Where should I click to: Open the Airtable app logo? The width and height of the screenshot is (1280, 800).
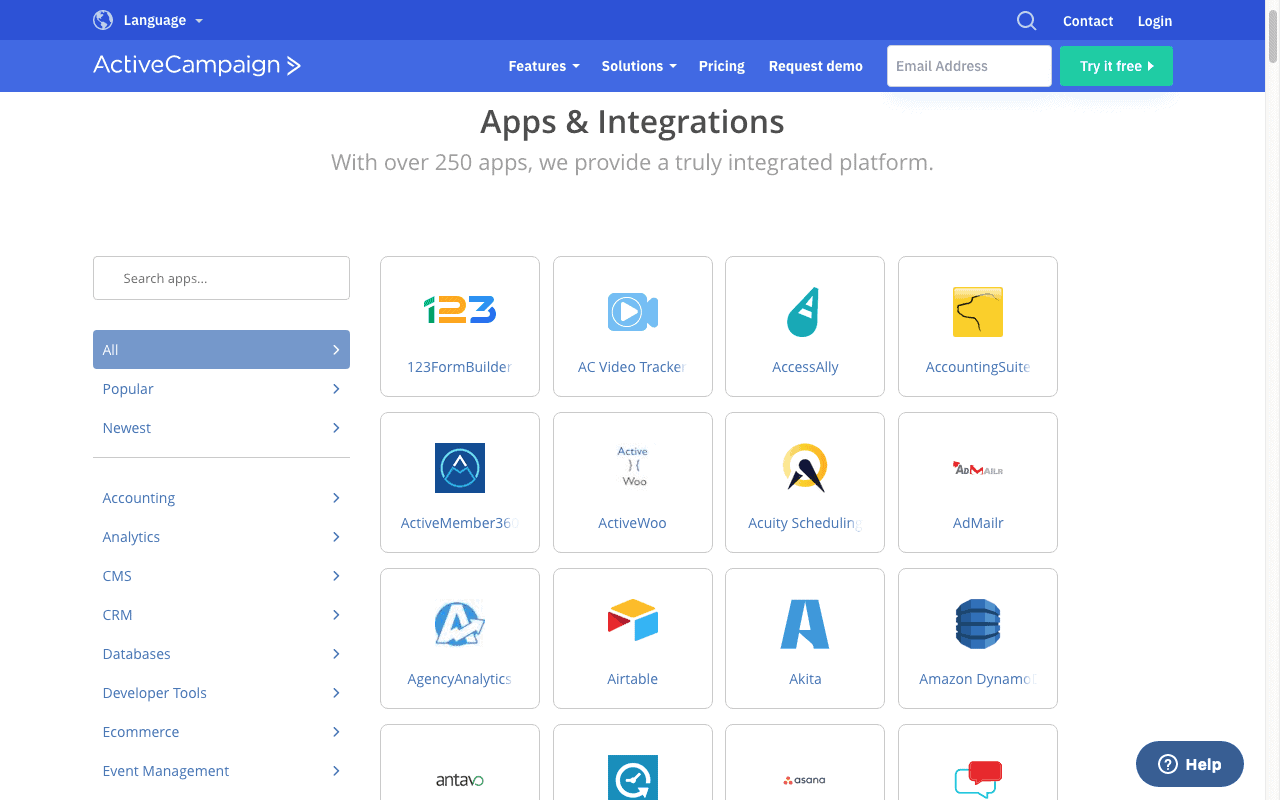(633, 620)
